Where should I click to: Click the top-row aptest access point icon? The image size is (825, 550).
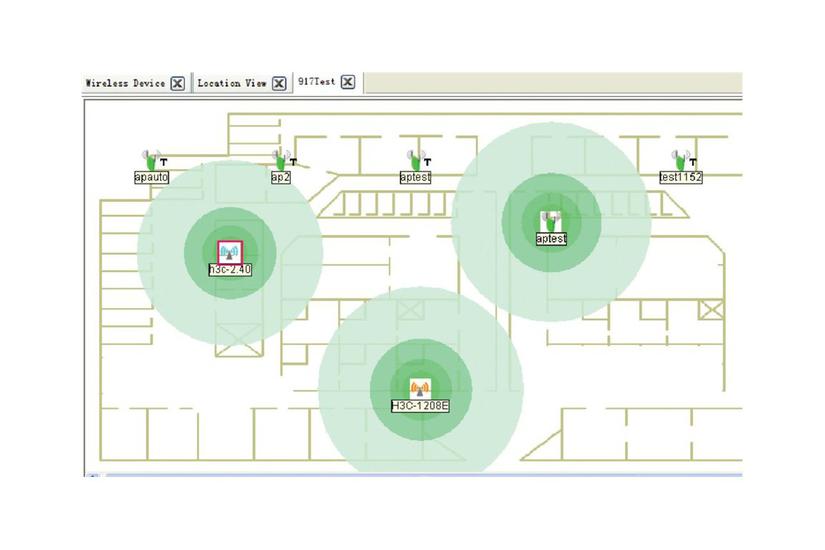point(415,160)
